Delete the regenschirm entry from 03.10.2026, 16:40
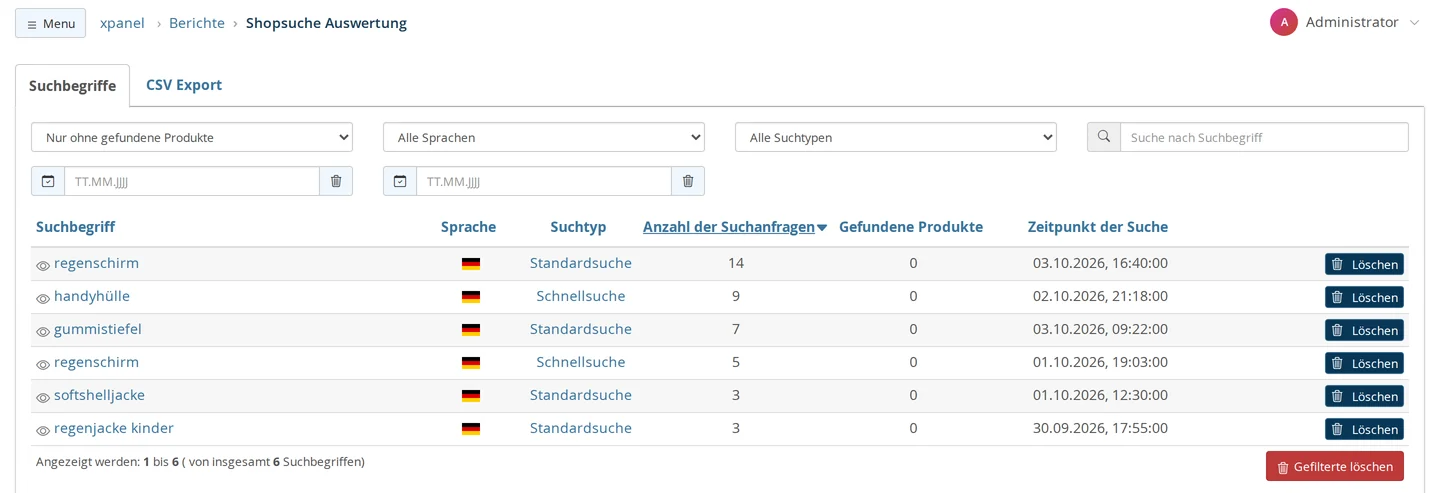The width and height of the screenshot is (1432, 493). 1364,264
